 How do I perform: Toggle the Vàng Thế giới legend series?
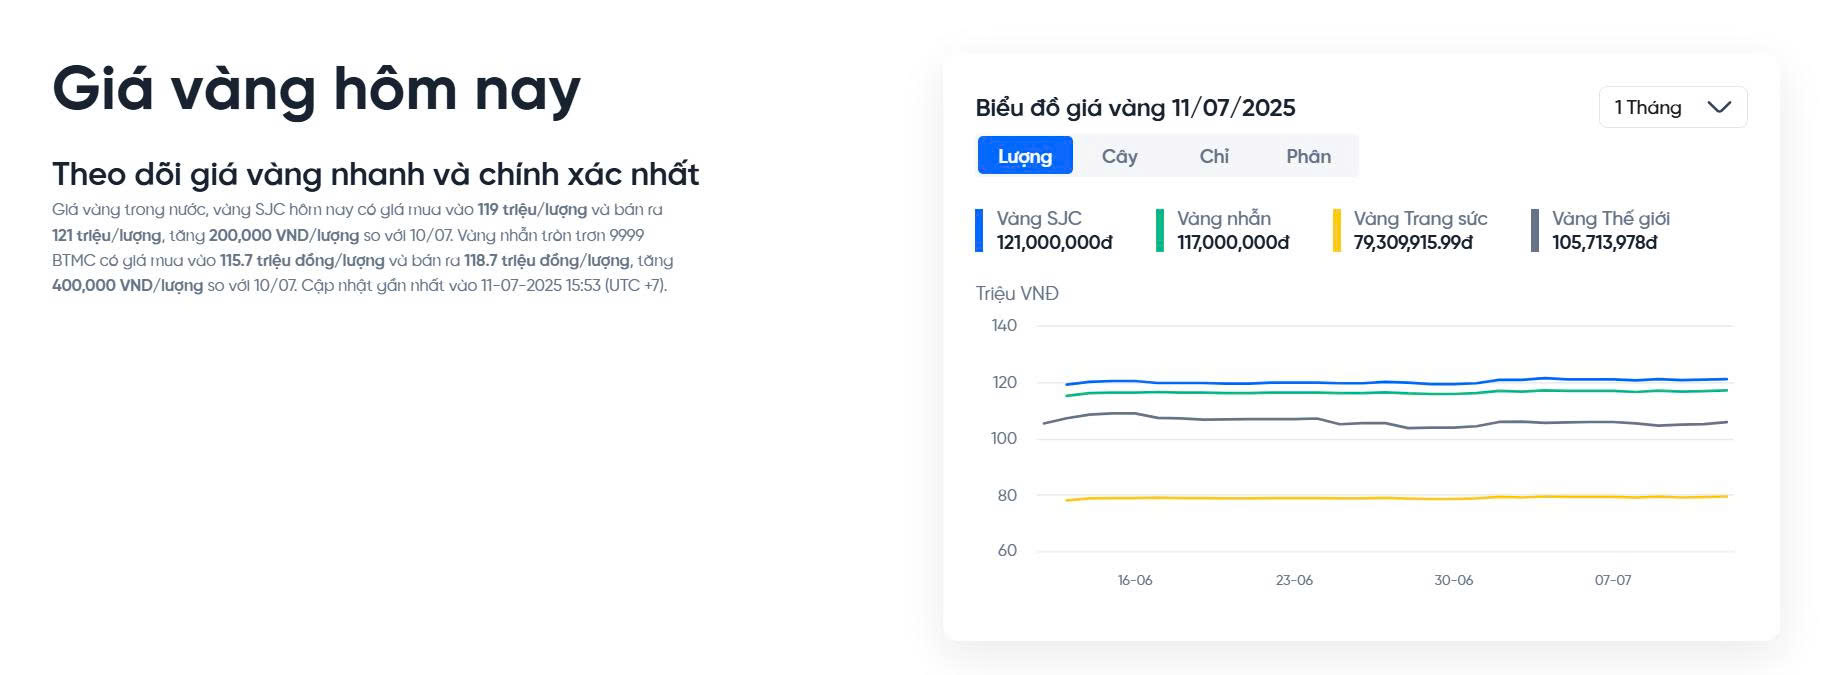pos(1610,219)
